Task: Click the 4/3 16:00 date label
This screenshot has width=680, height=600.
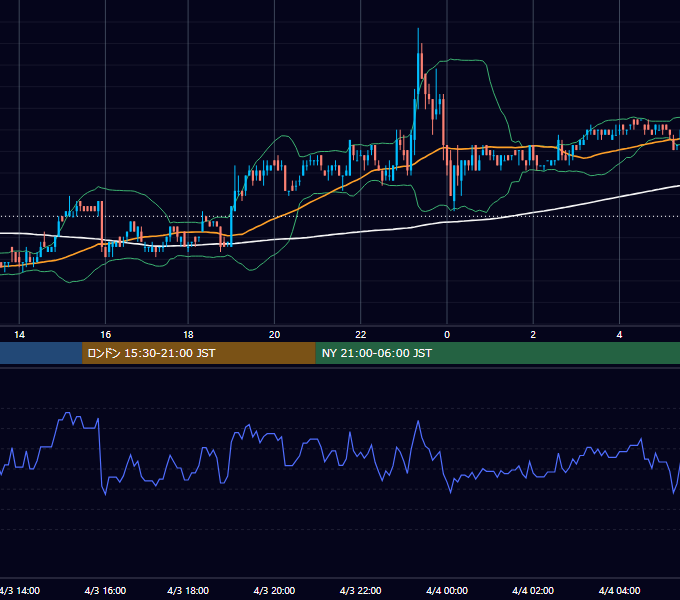Action: pyautogui.click(x=105, y=590)
